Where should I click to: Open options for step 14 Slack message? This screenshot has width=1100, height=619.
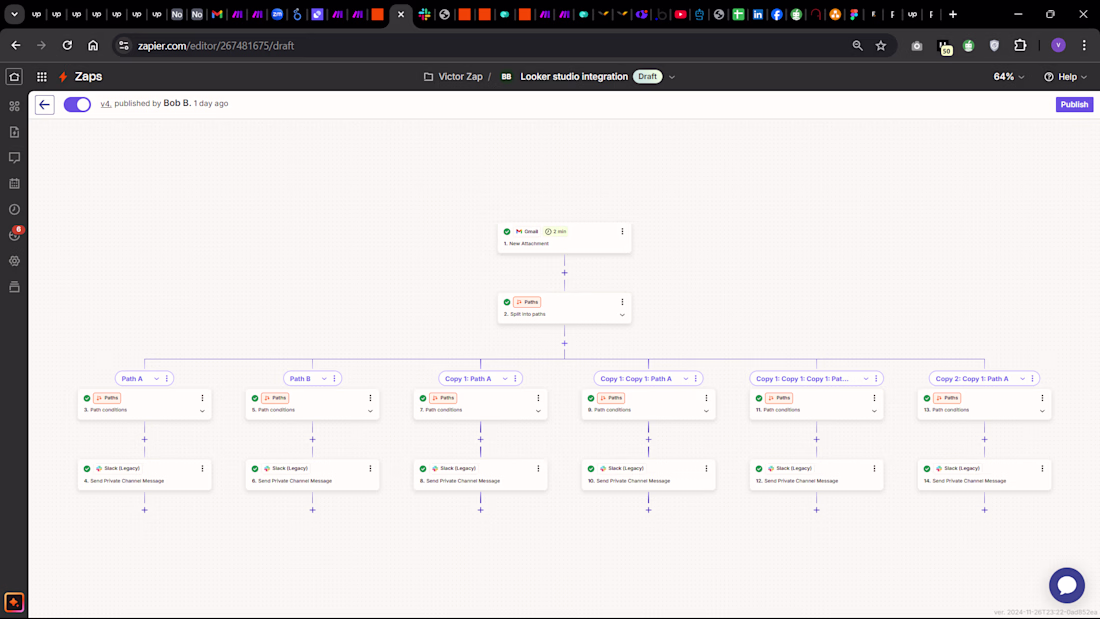pyautogui.click(x=1042, y=468)
